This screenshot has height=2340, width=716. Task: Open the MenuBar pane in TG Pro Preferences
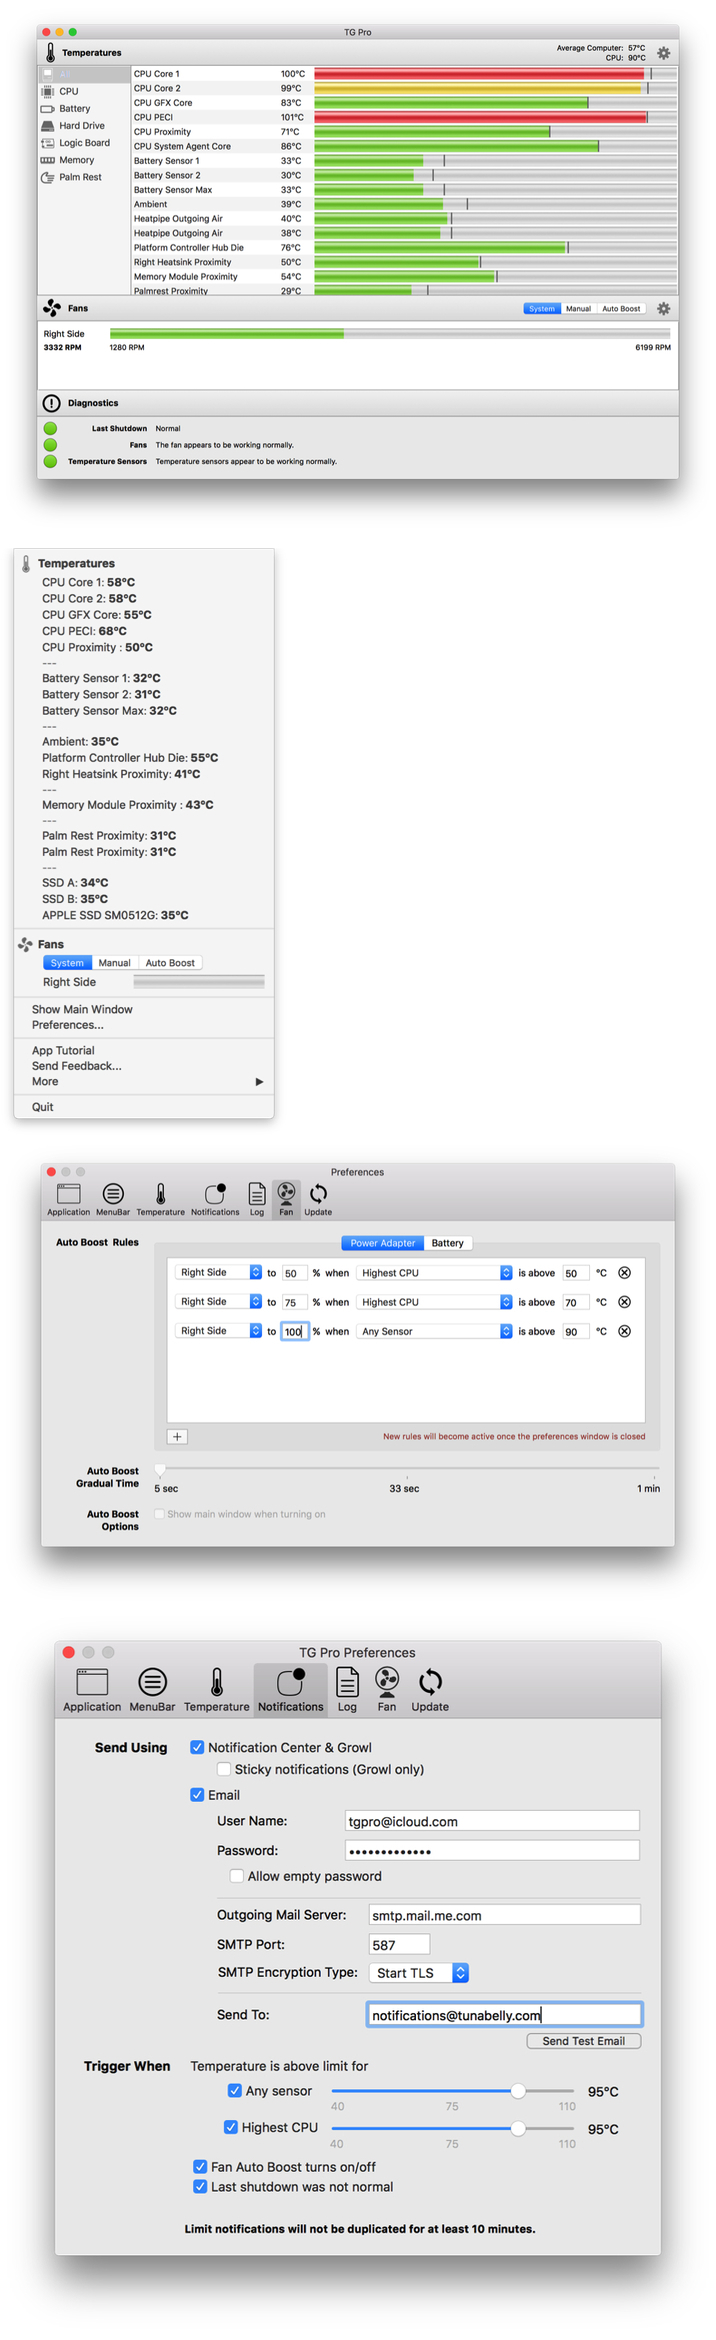(152, 1690)
